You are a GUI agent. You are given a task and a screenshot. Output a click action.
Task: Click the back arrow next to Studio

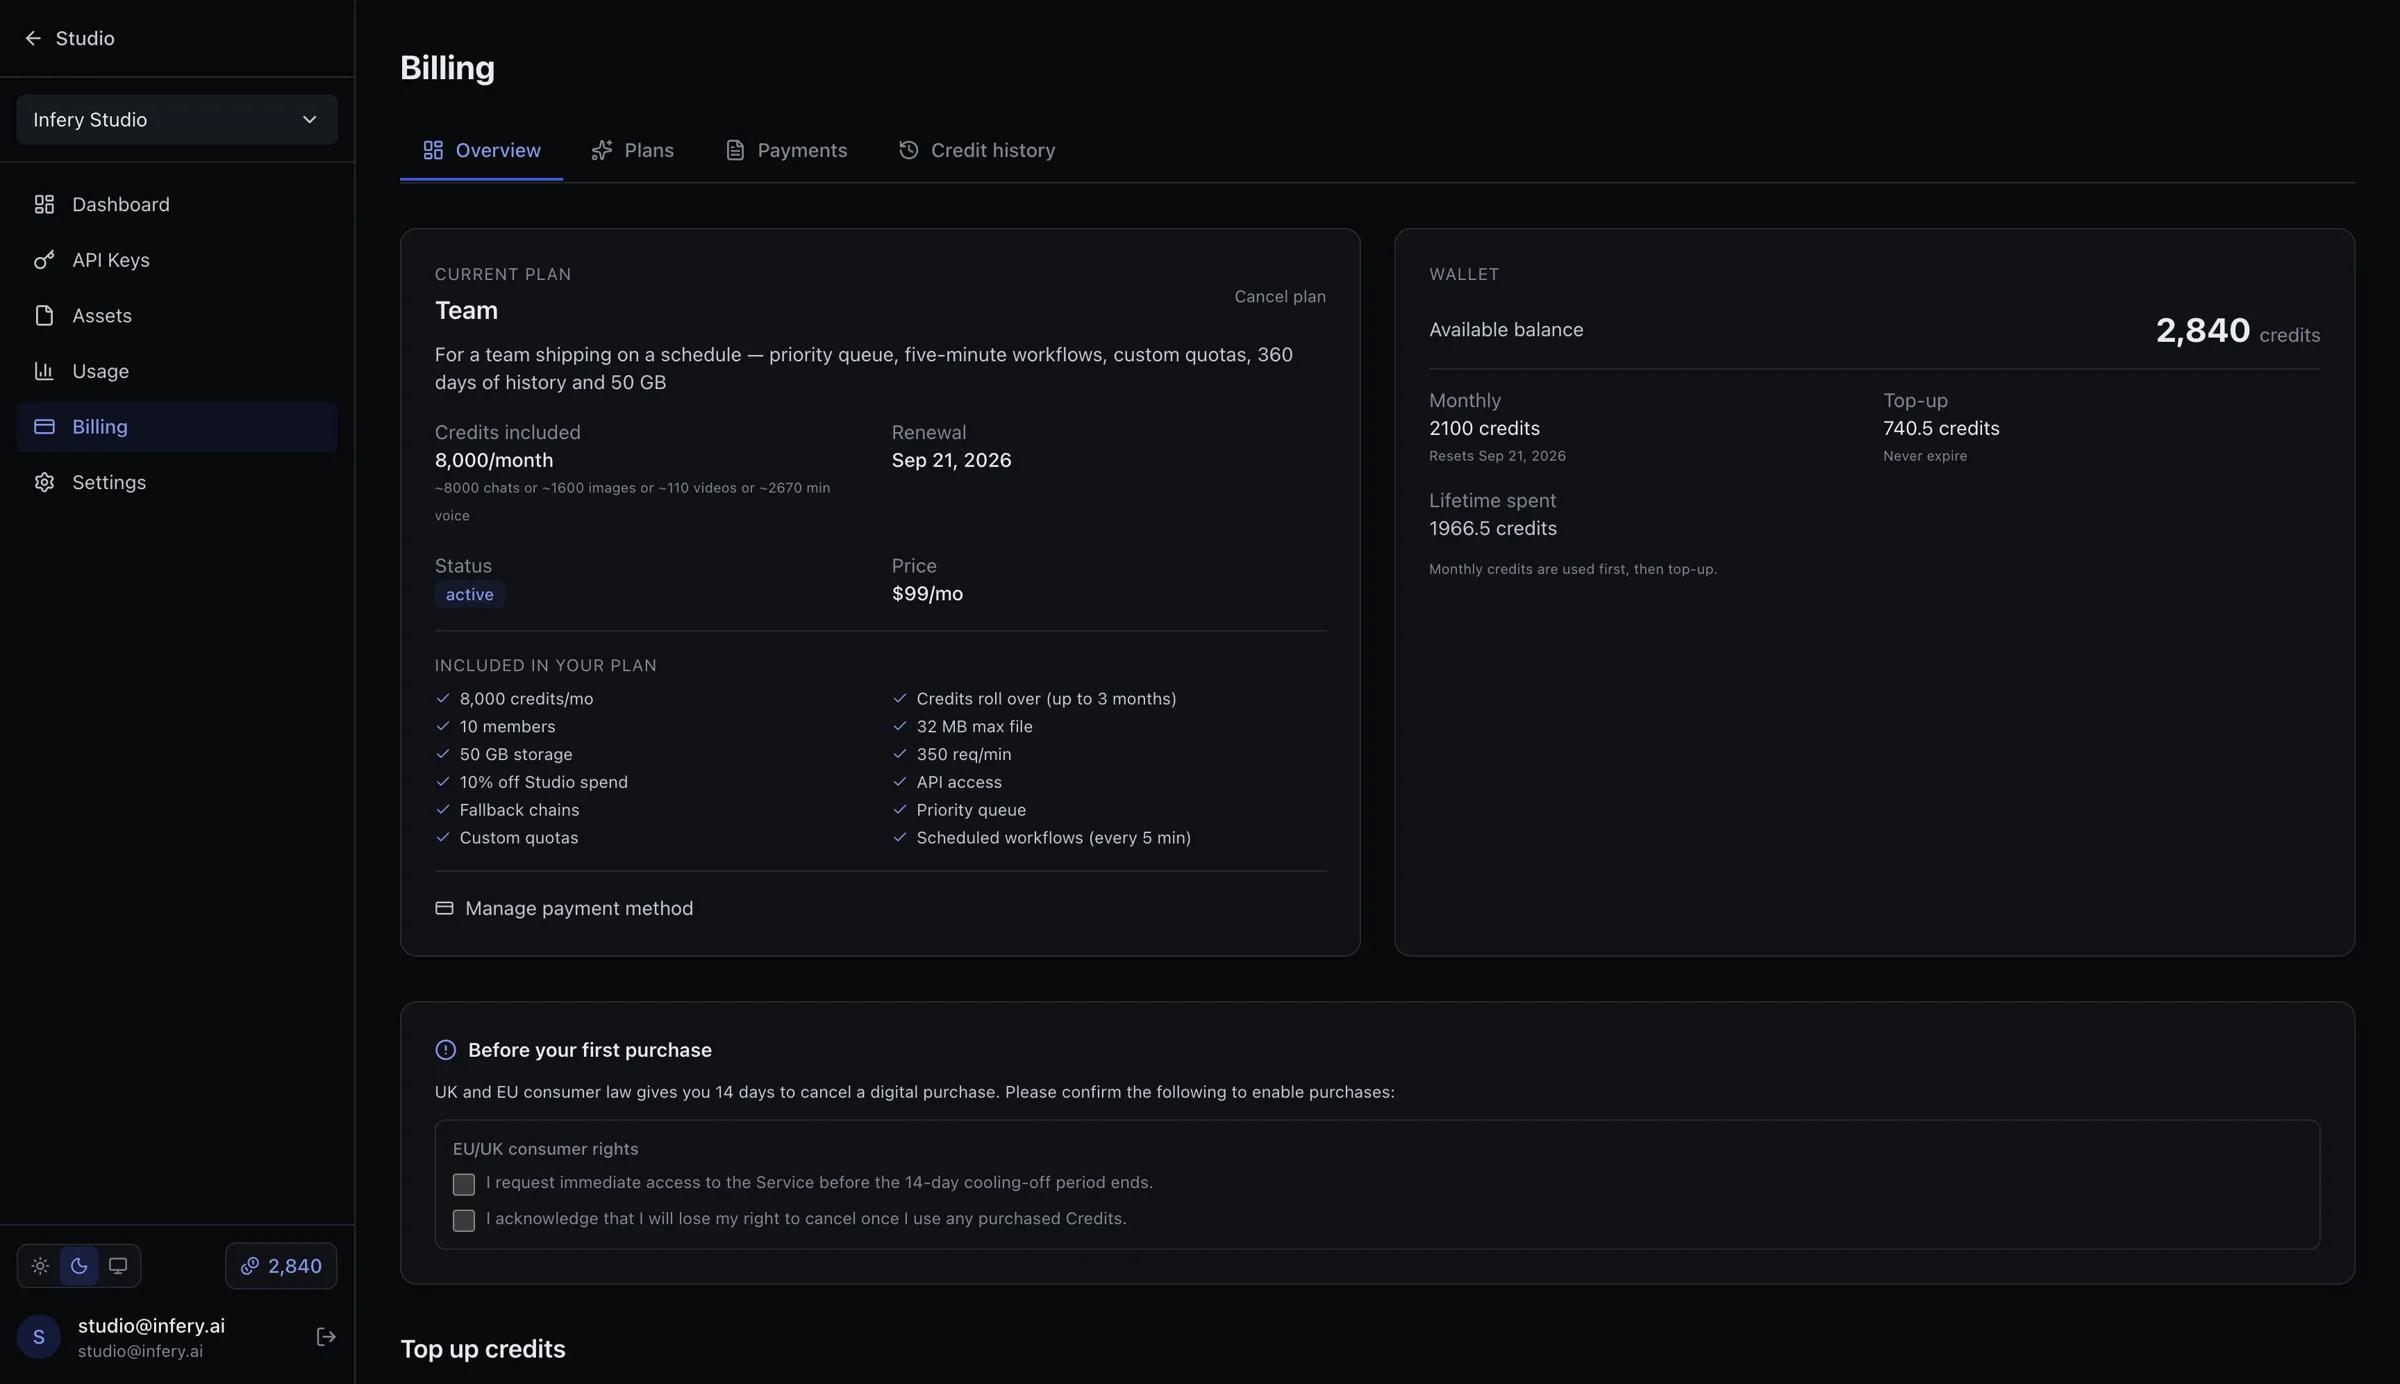(33, 38)
